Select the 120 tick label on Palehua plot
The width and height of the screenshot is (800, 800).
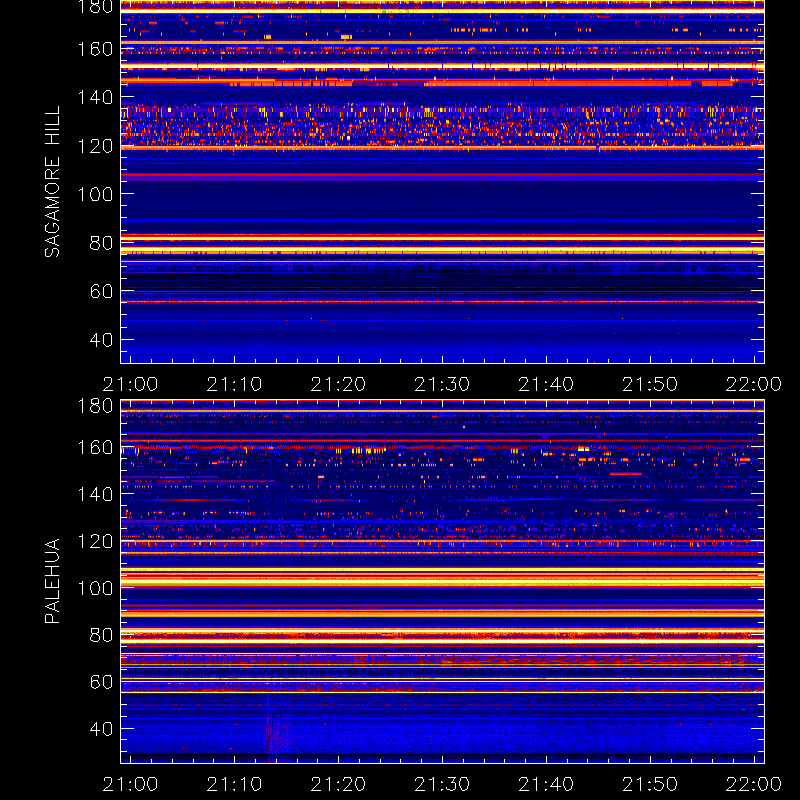(x=95, y=541)
